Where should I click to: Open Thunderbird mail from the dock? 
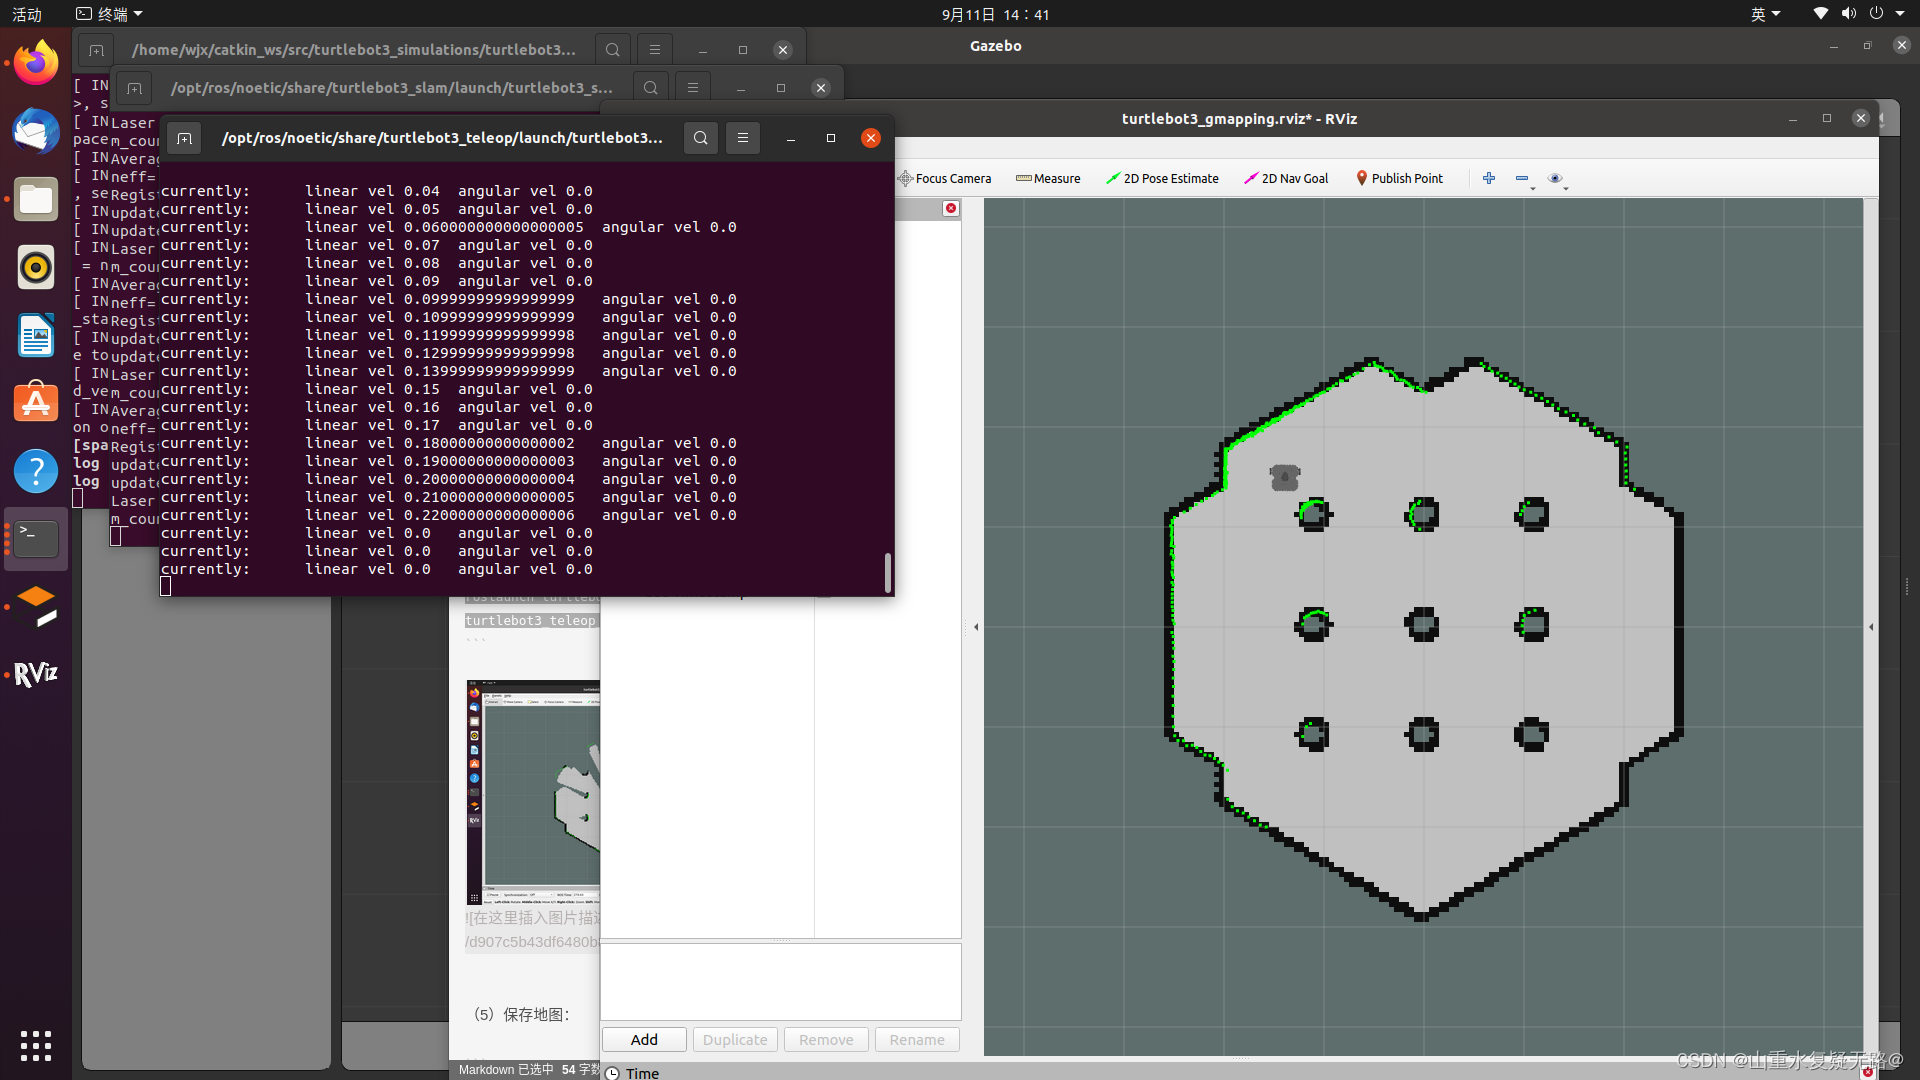[36, 131]
